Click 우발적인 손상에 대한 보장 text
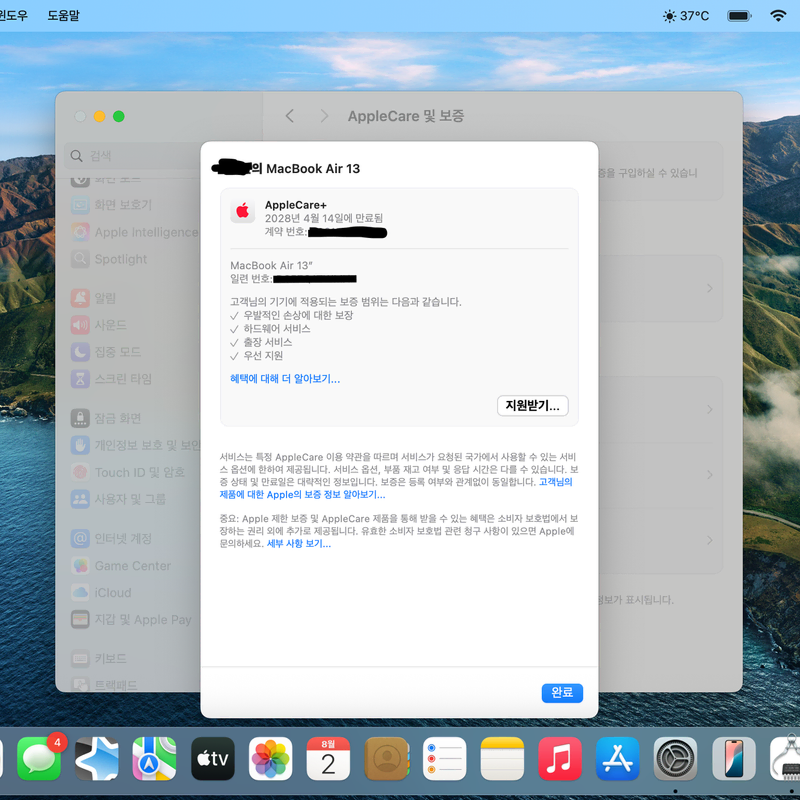This screenshot has width=800, height=800. [x=298, y=315]
